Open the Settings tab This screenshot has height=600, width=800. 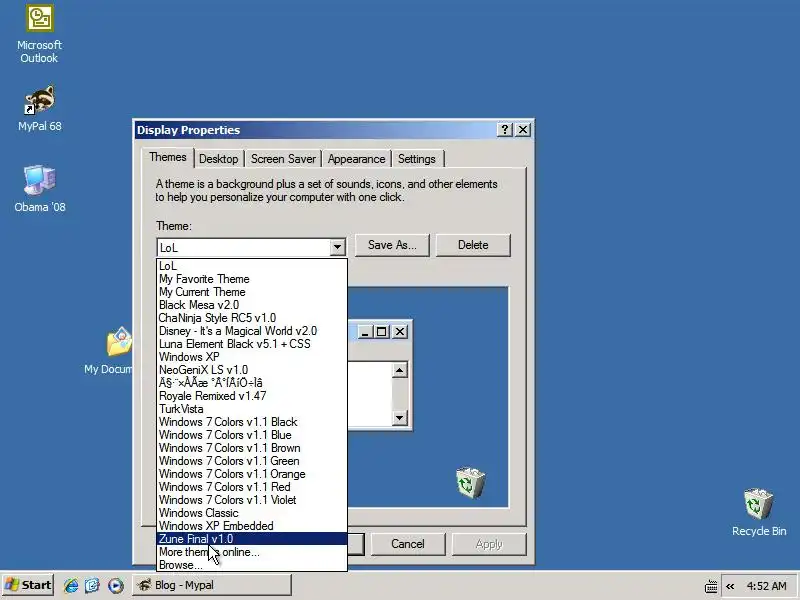pyautogui.click(x=416, y=159)
